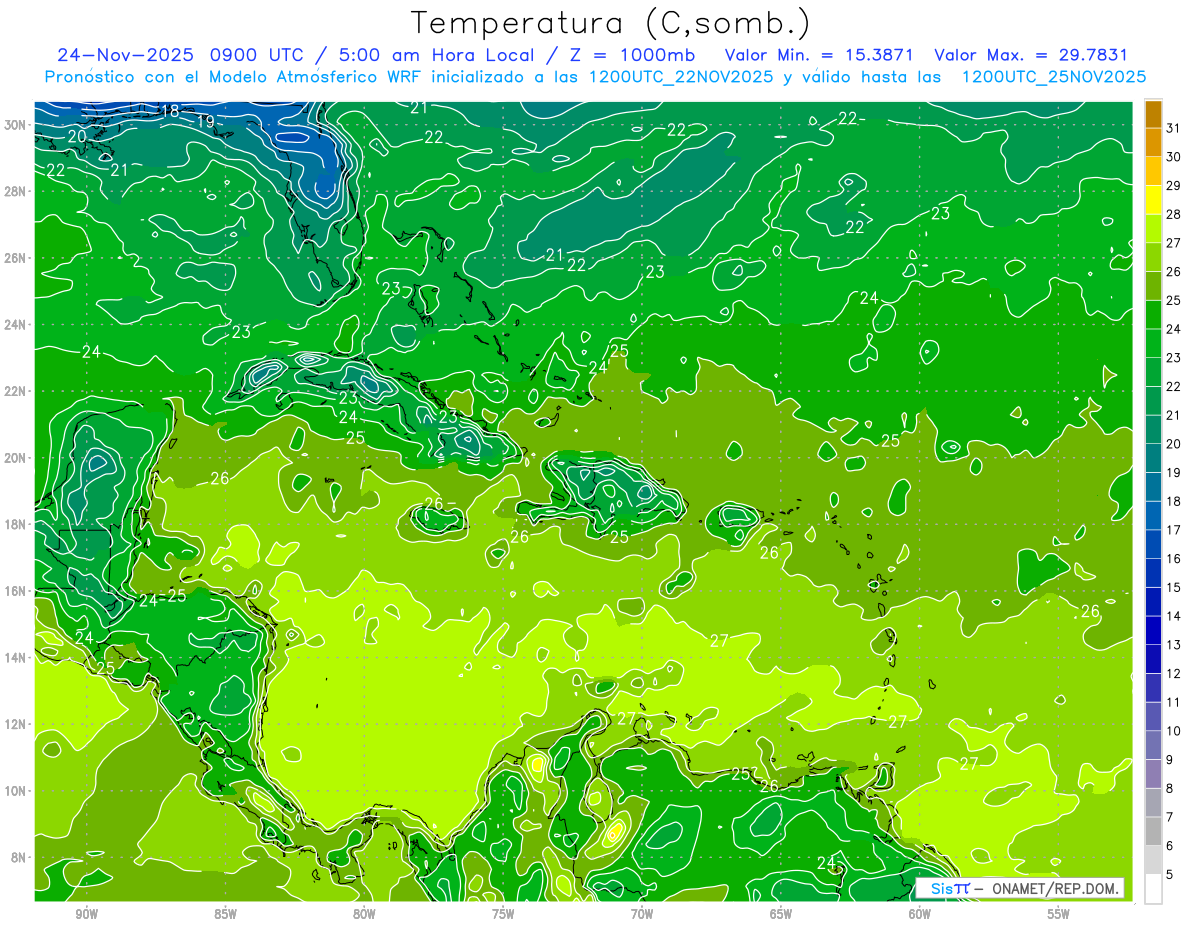Click the legend value "6"
1200x927 pixels.
(1170, 846)
